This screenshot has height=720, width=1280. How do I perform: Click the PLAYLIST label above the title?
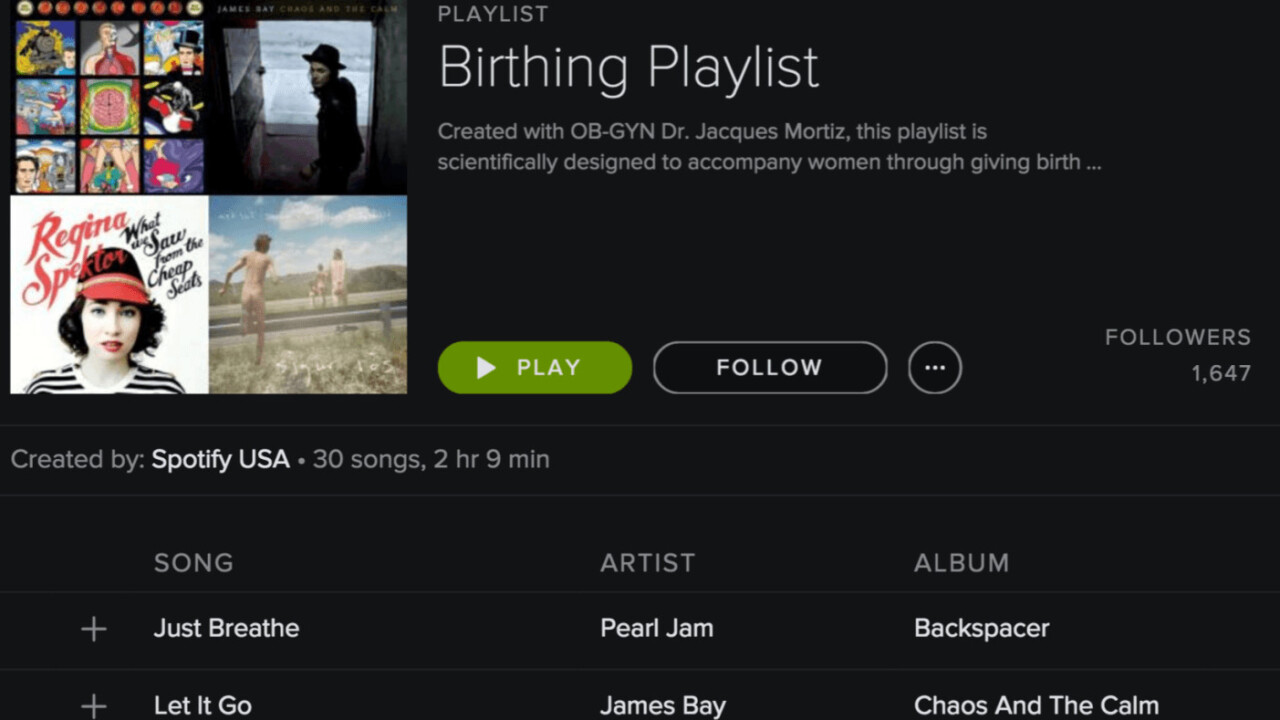tap(491, 13)
